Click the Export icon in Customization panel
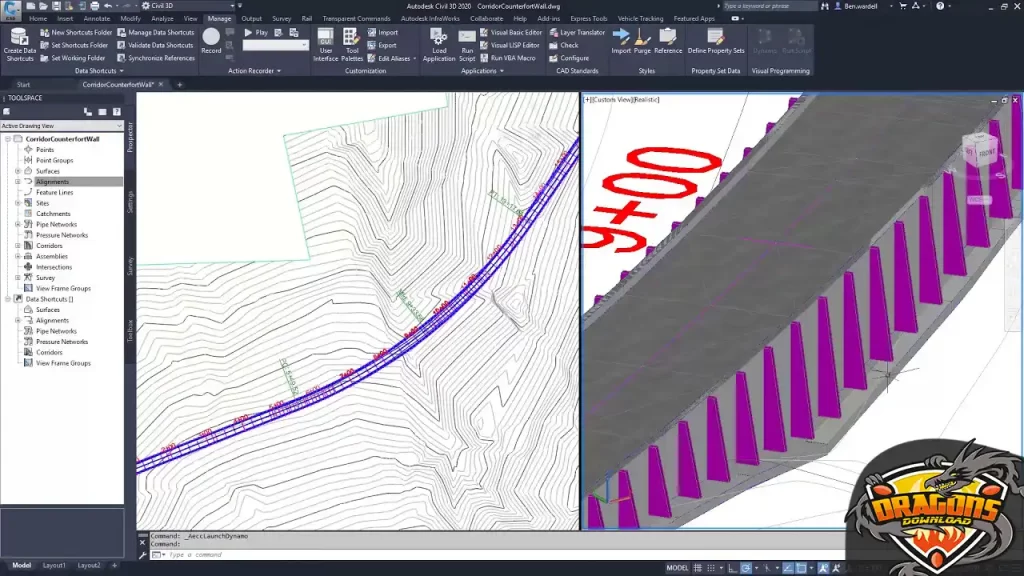The image size is (1024, 576). tap(374, 45)
